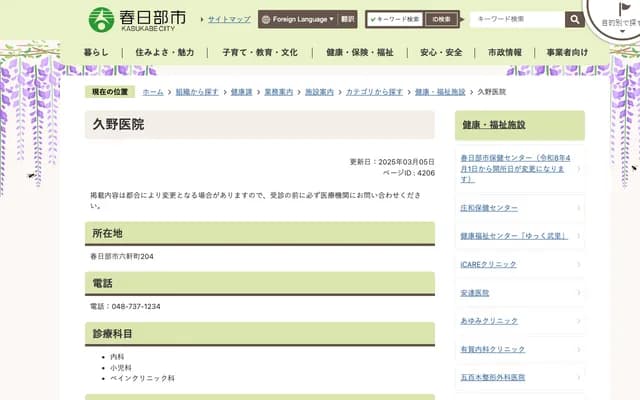
Task: Click the magnifier search button
Action: (x=575, y=19)
